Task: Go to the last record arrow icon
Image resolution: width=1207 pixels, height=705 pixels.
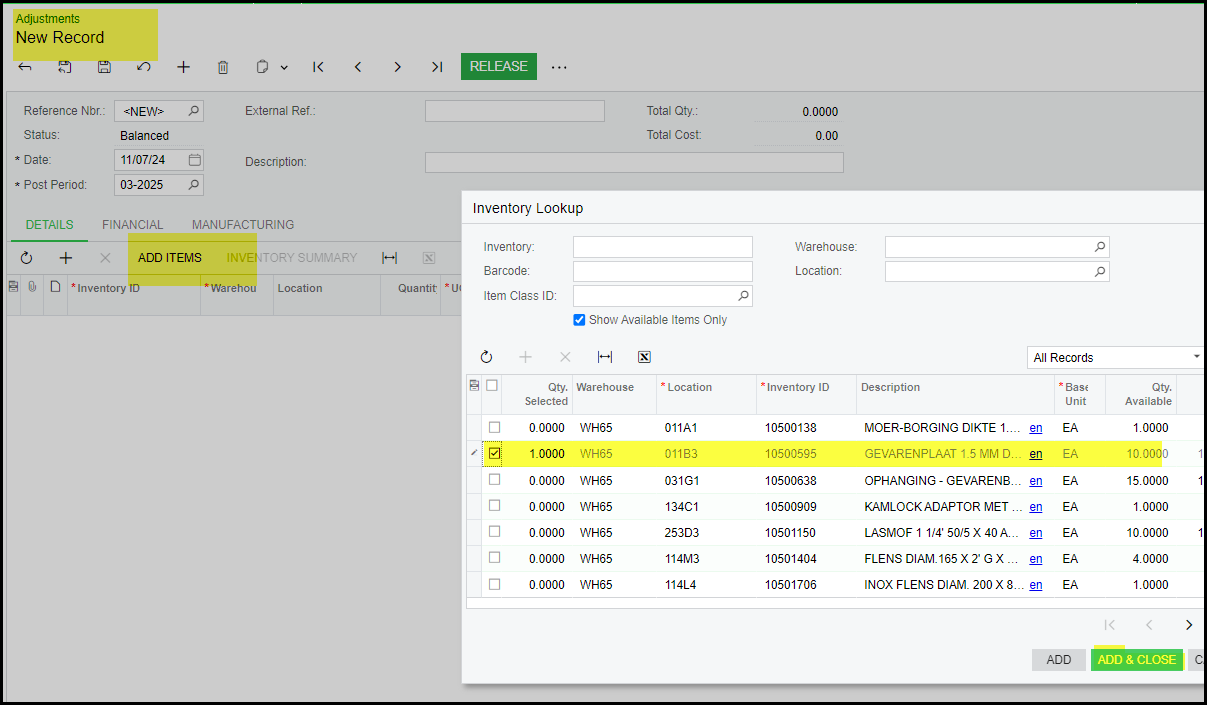Action: tap(437, 67)
